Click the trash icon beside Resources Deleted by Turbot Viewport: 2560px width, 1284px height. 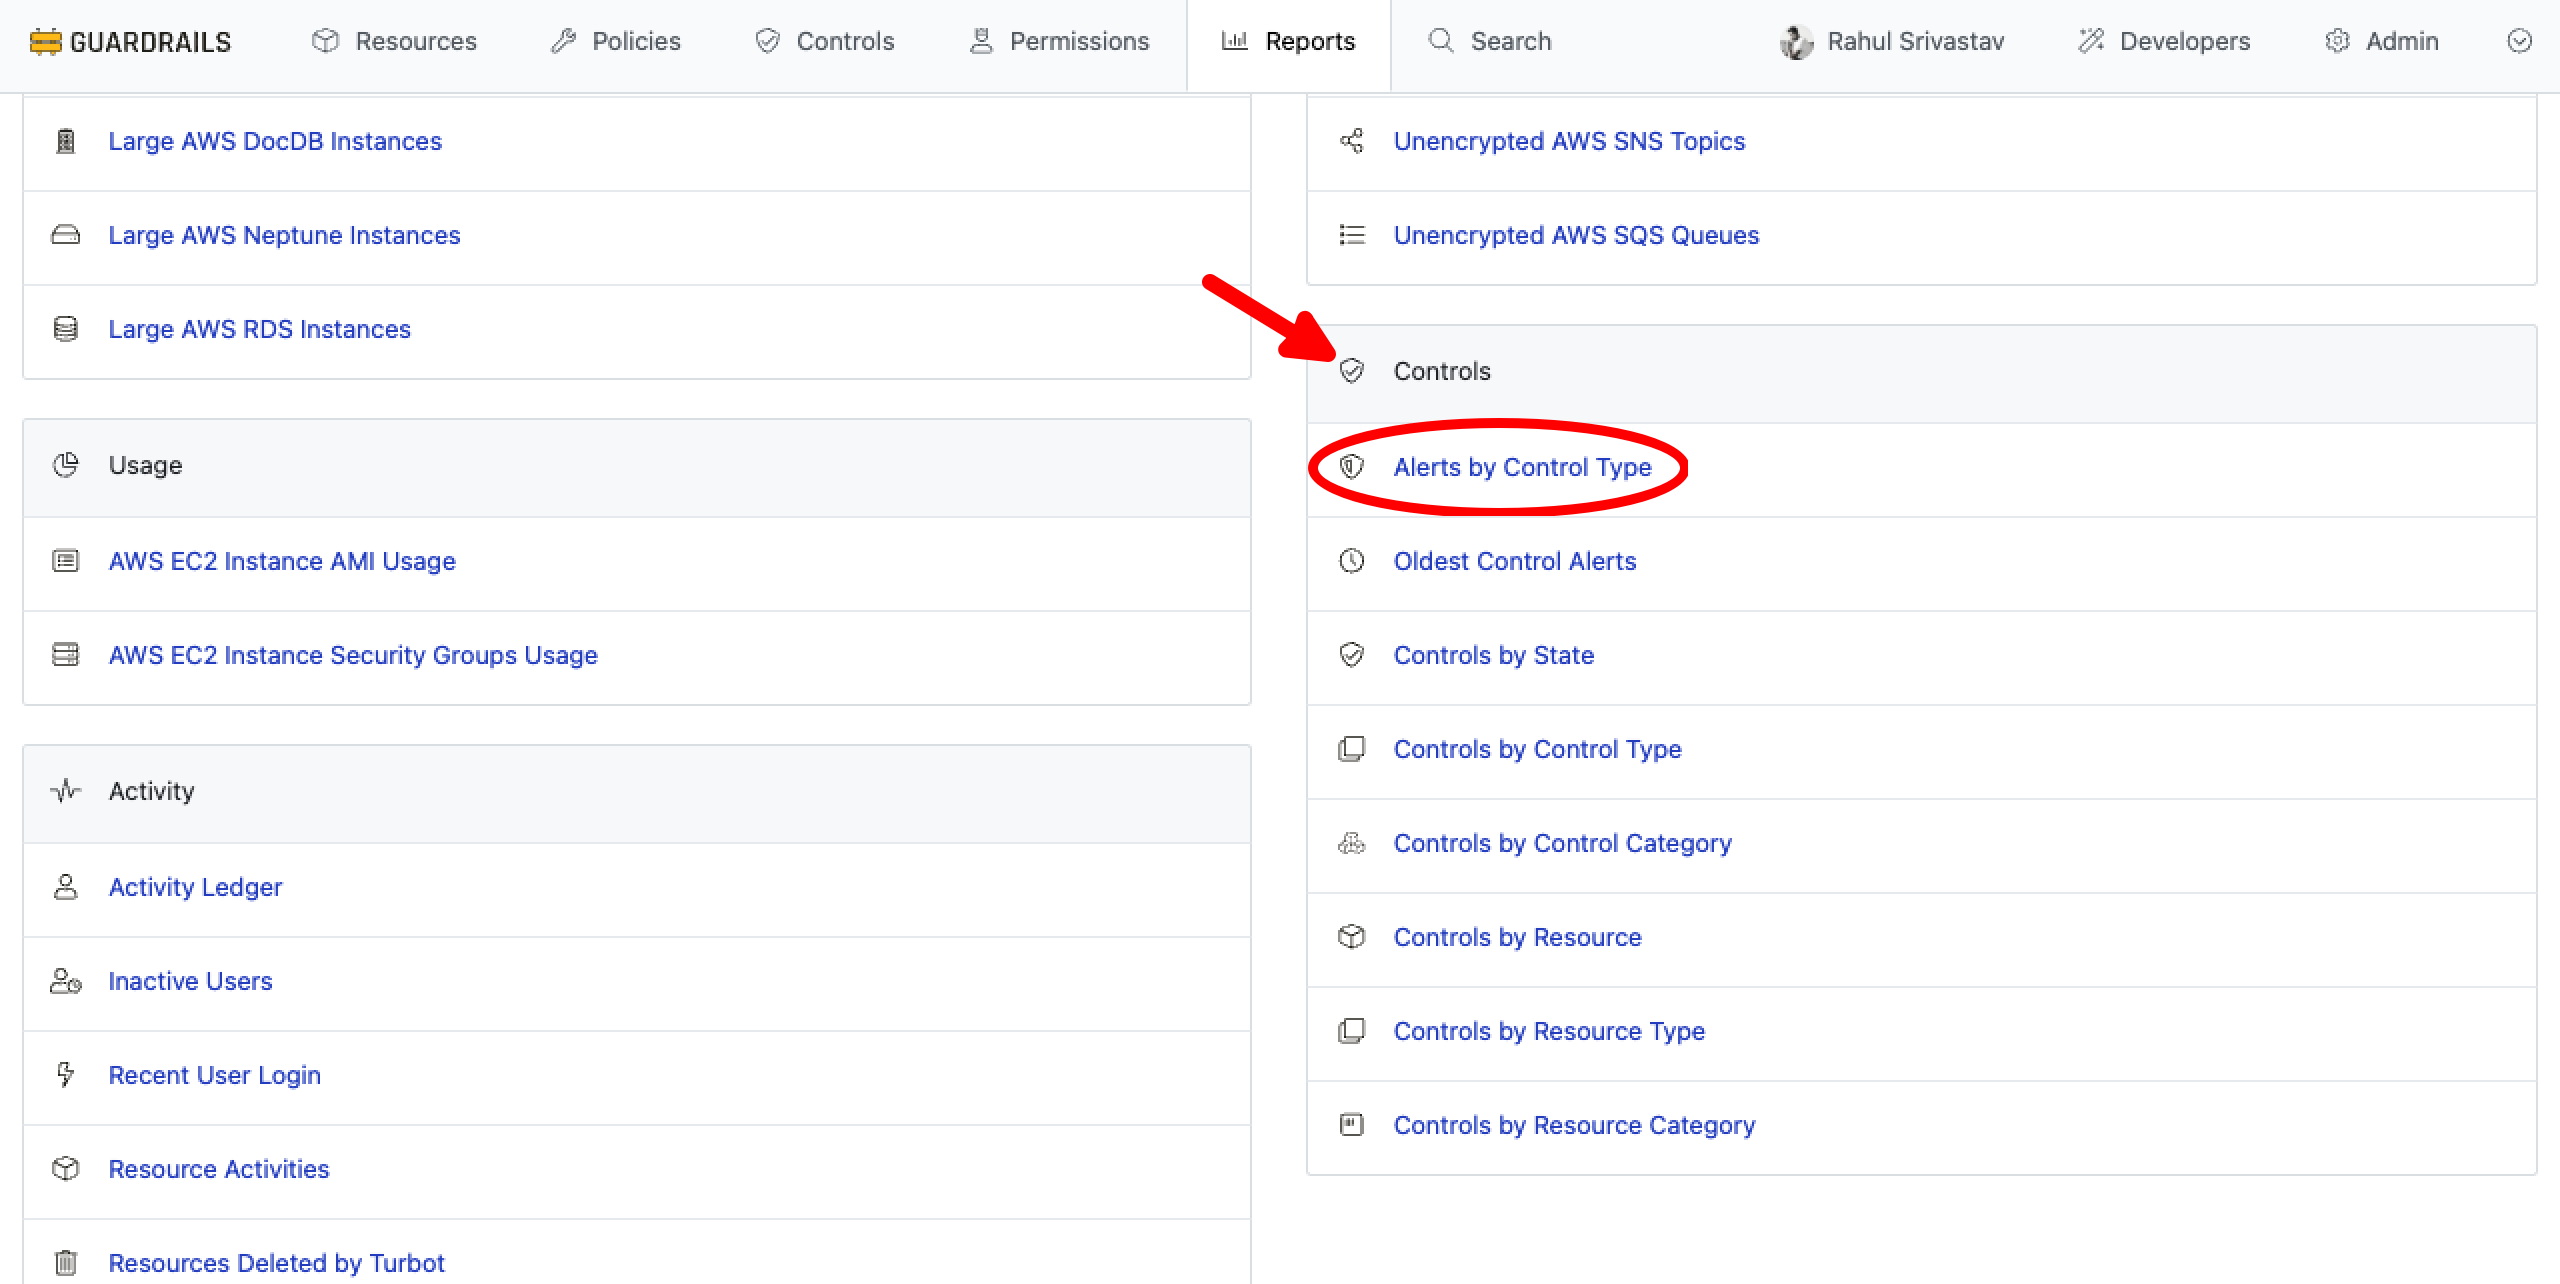click(x=65, y=1262)
